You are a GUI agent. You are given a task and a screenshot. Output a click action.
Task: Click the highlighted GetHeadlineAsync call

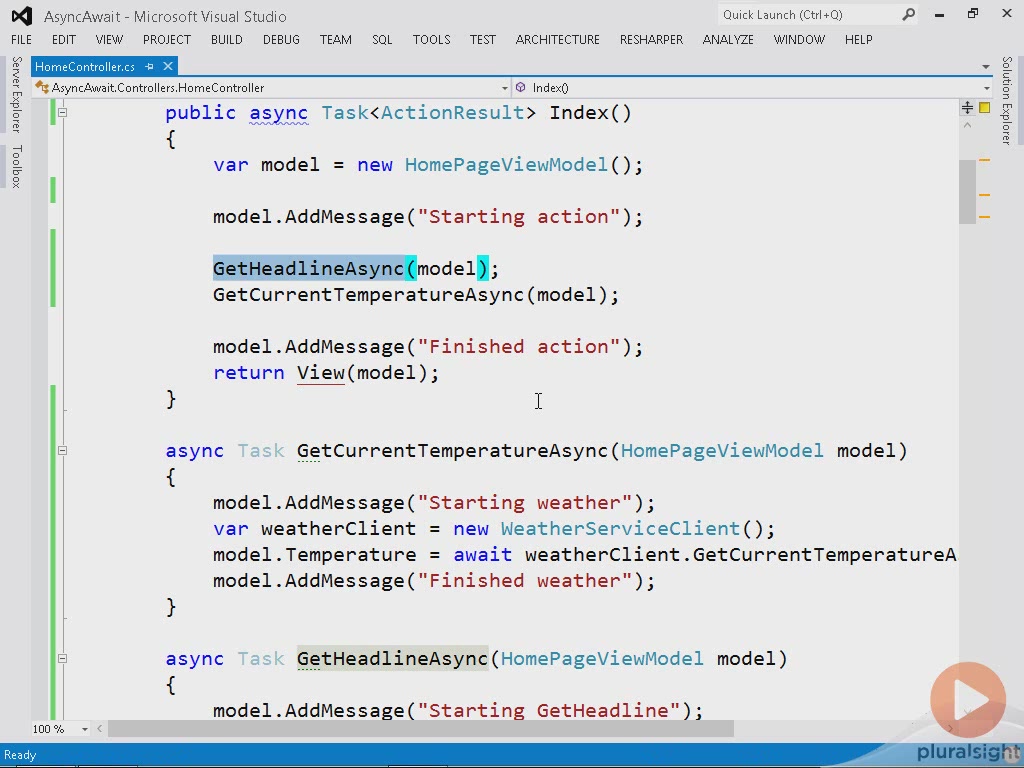click(x=308, y=268)
